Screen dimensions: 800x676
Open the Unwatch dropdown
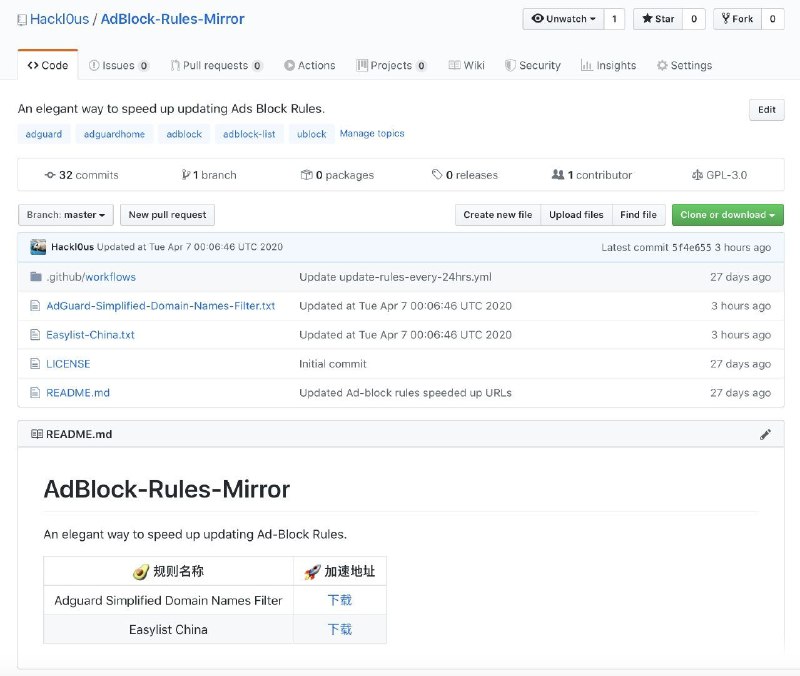click(563, 19)
